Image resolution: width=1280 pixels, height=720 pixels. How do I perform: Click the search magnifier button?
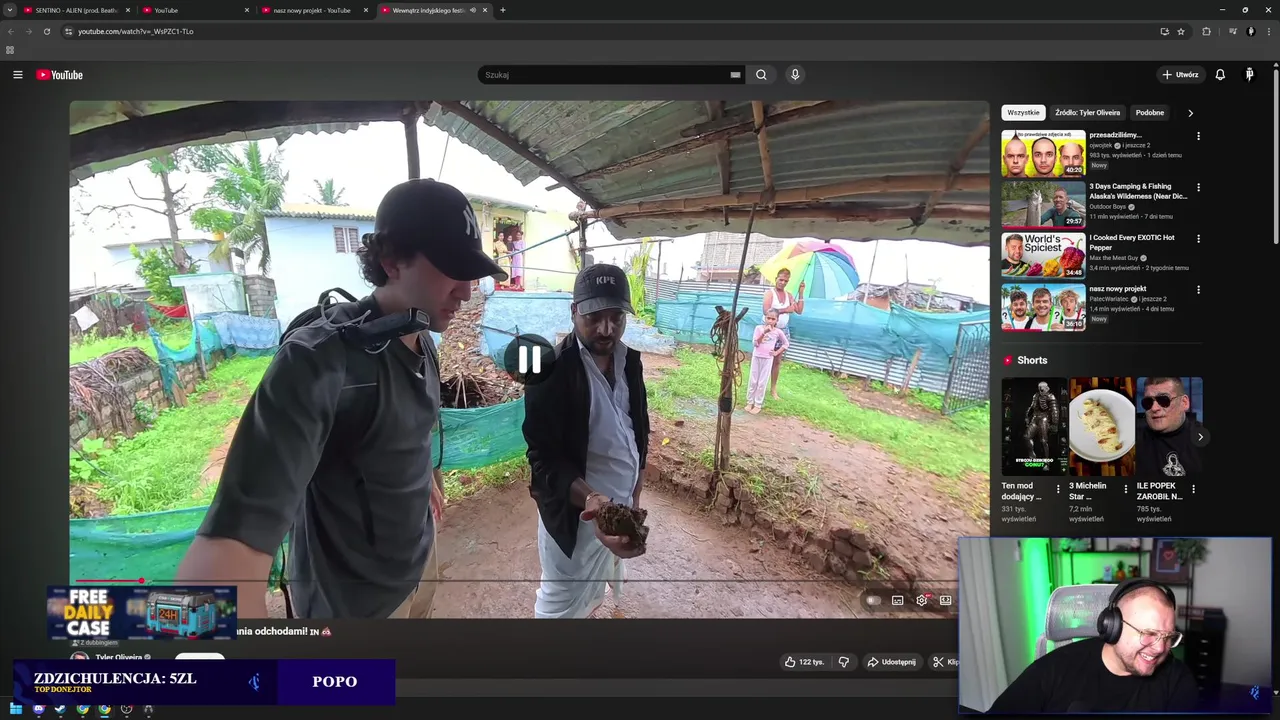click(x=761, y=75)
